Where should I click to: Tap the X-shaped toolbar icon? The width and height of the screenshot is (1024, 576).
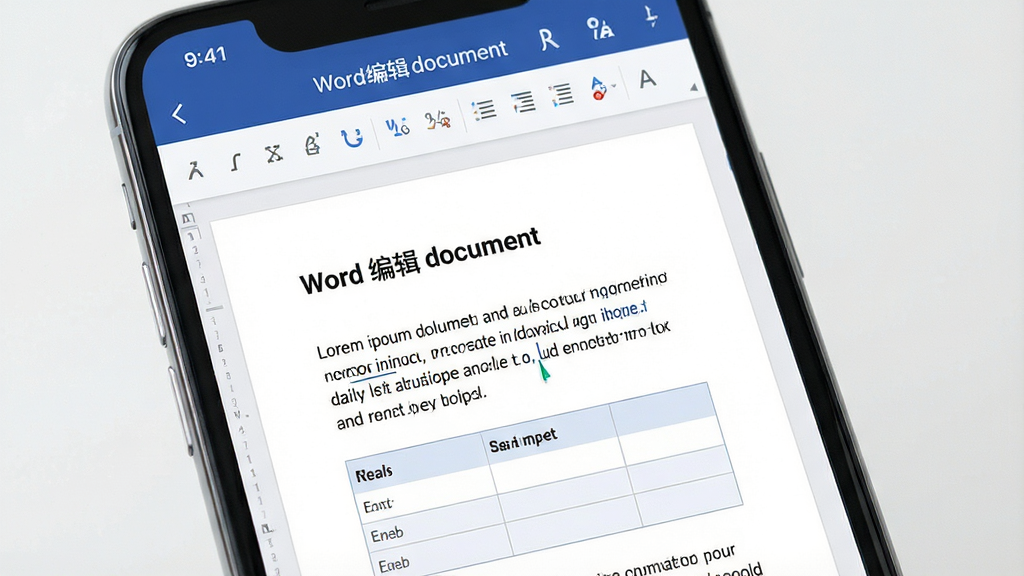point(274,154)
